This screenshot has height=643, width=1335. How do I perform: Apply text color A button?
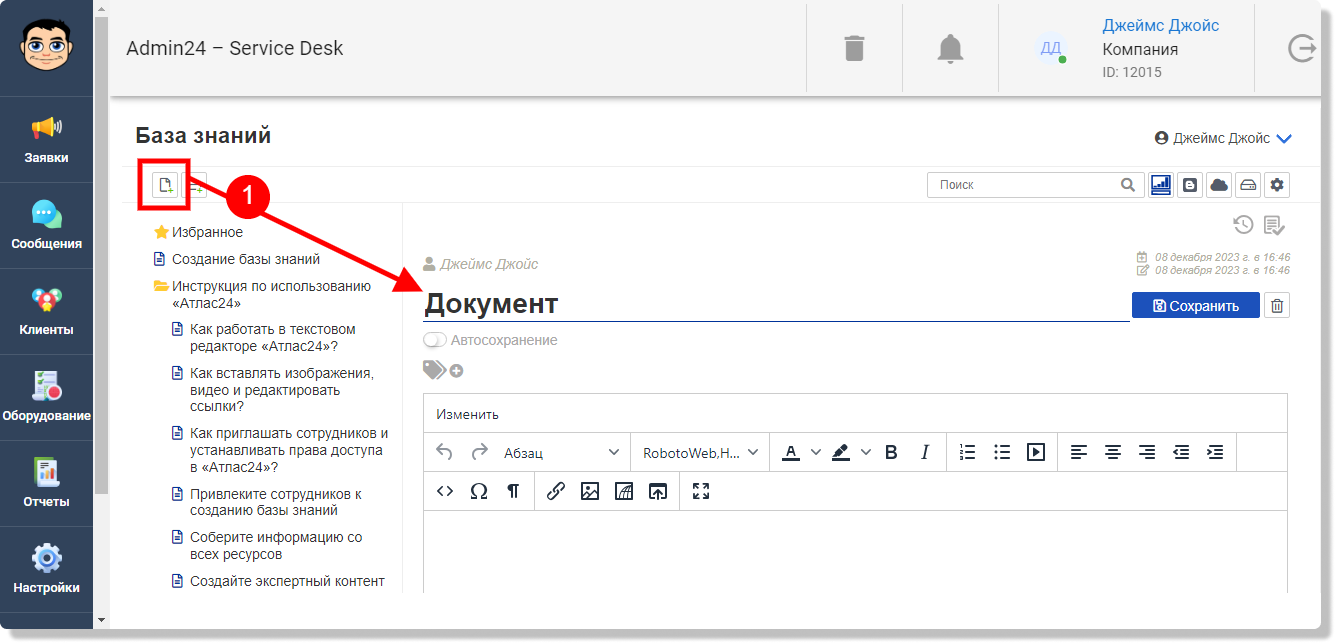791,452
